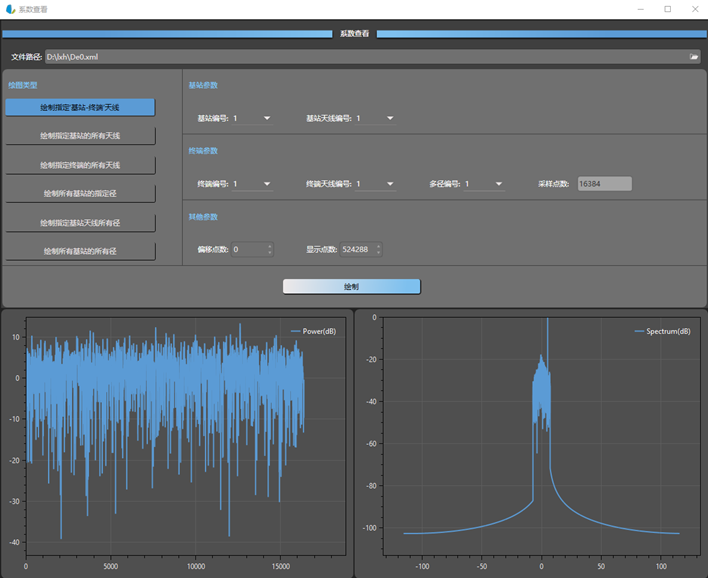The width and height of the screenshot is (708, 578).
Task: Click the folder browse icon for file path
Action: 694,57
